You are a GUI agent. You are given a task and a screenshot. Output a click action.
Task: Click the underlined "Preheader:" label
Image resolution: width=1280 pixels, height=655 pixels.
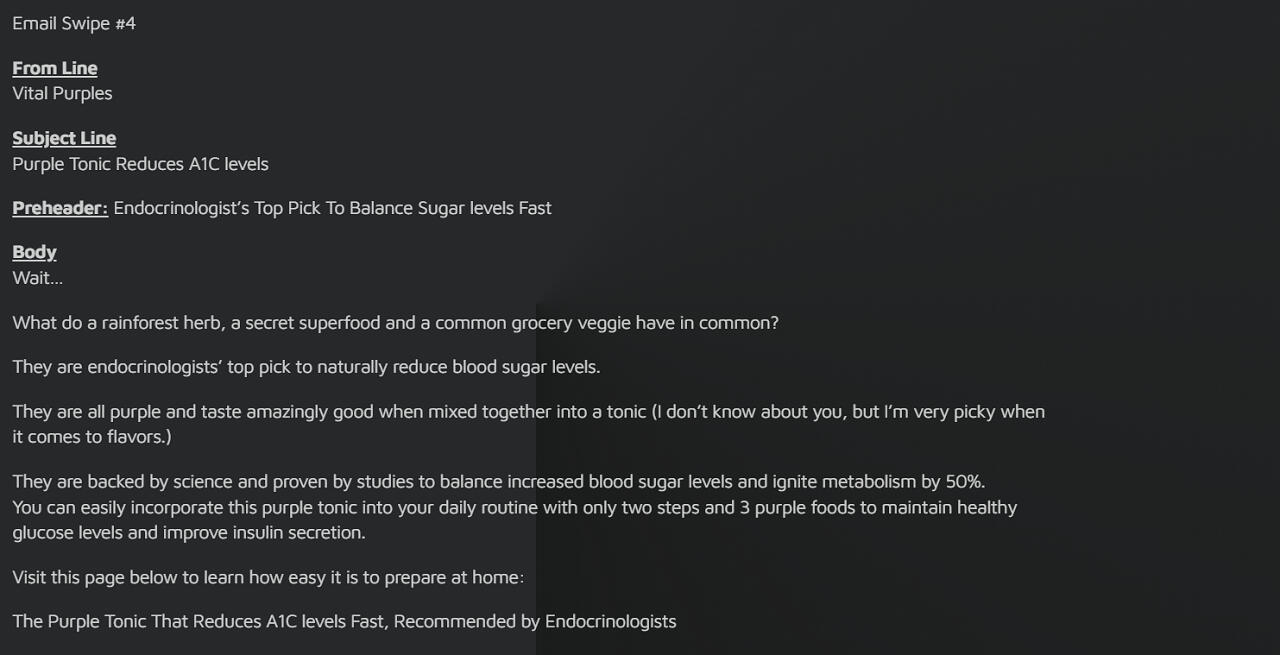coord(60,208)
